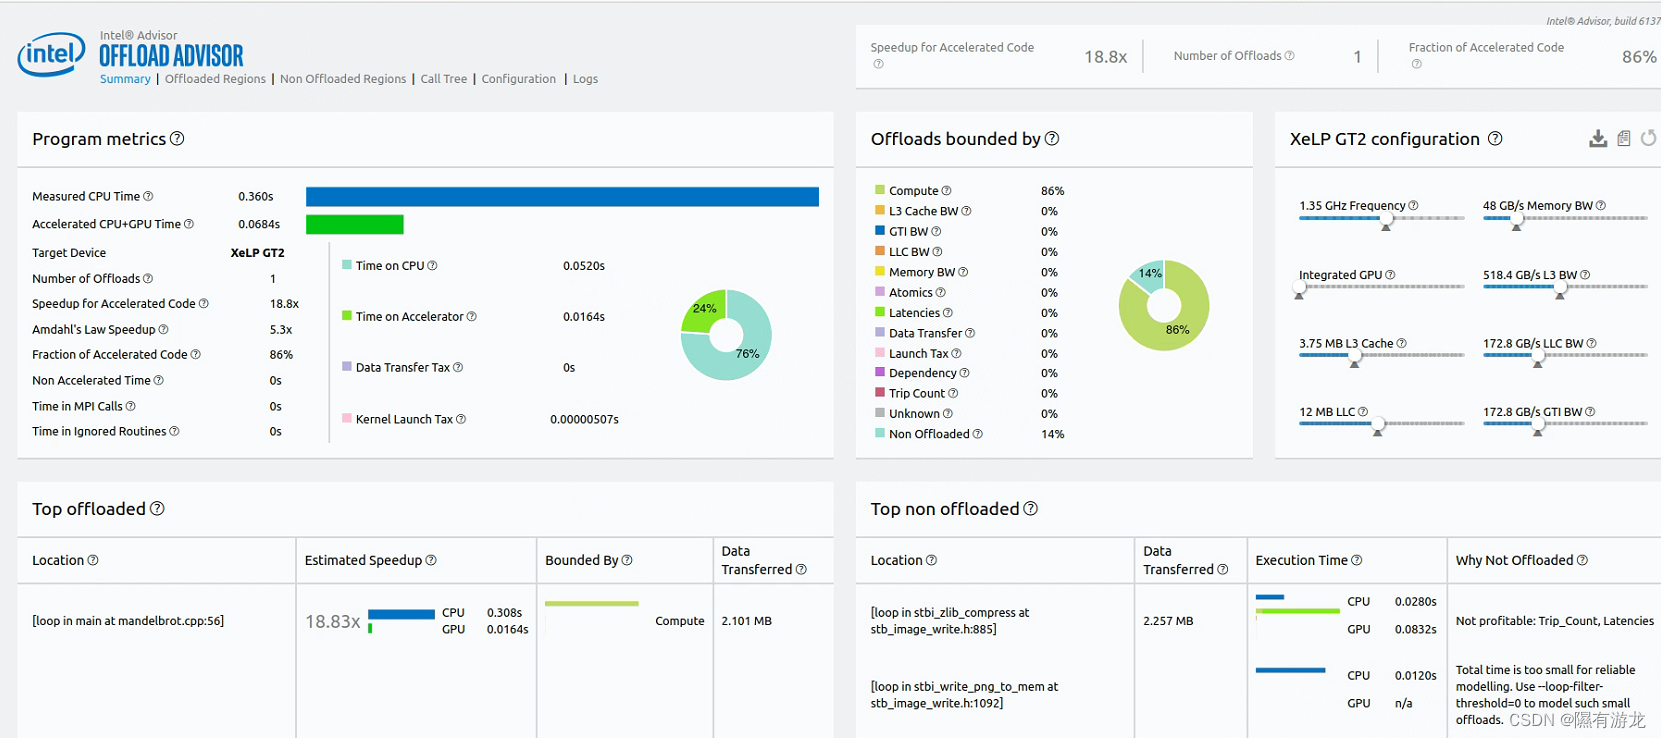Sort by Location column in Top offloaded
Image resolution: width=1661 pixels, height=738 pixels.
point(58,560)
